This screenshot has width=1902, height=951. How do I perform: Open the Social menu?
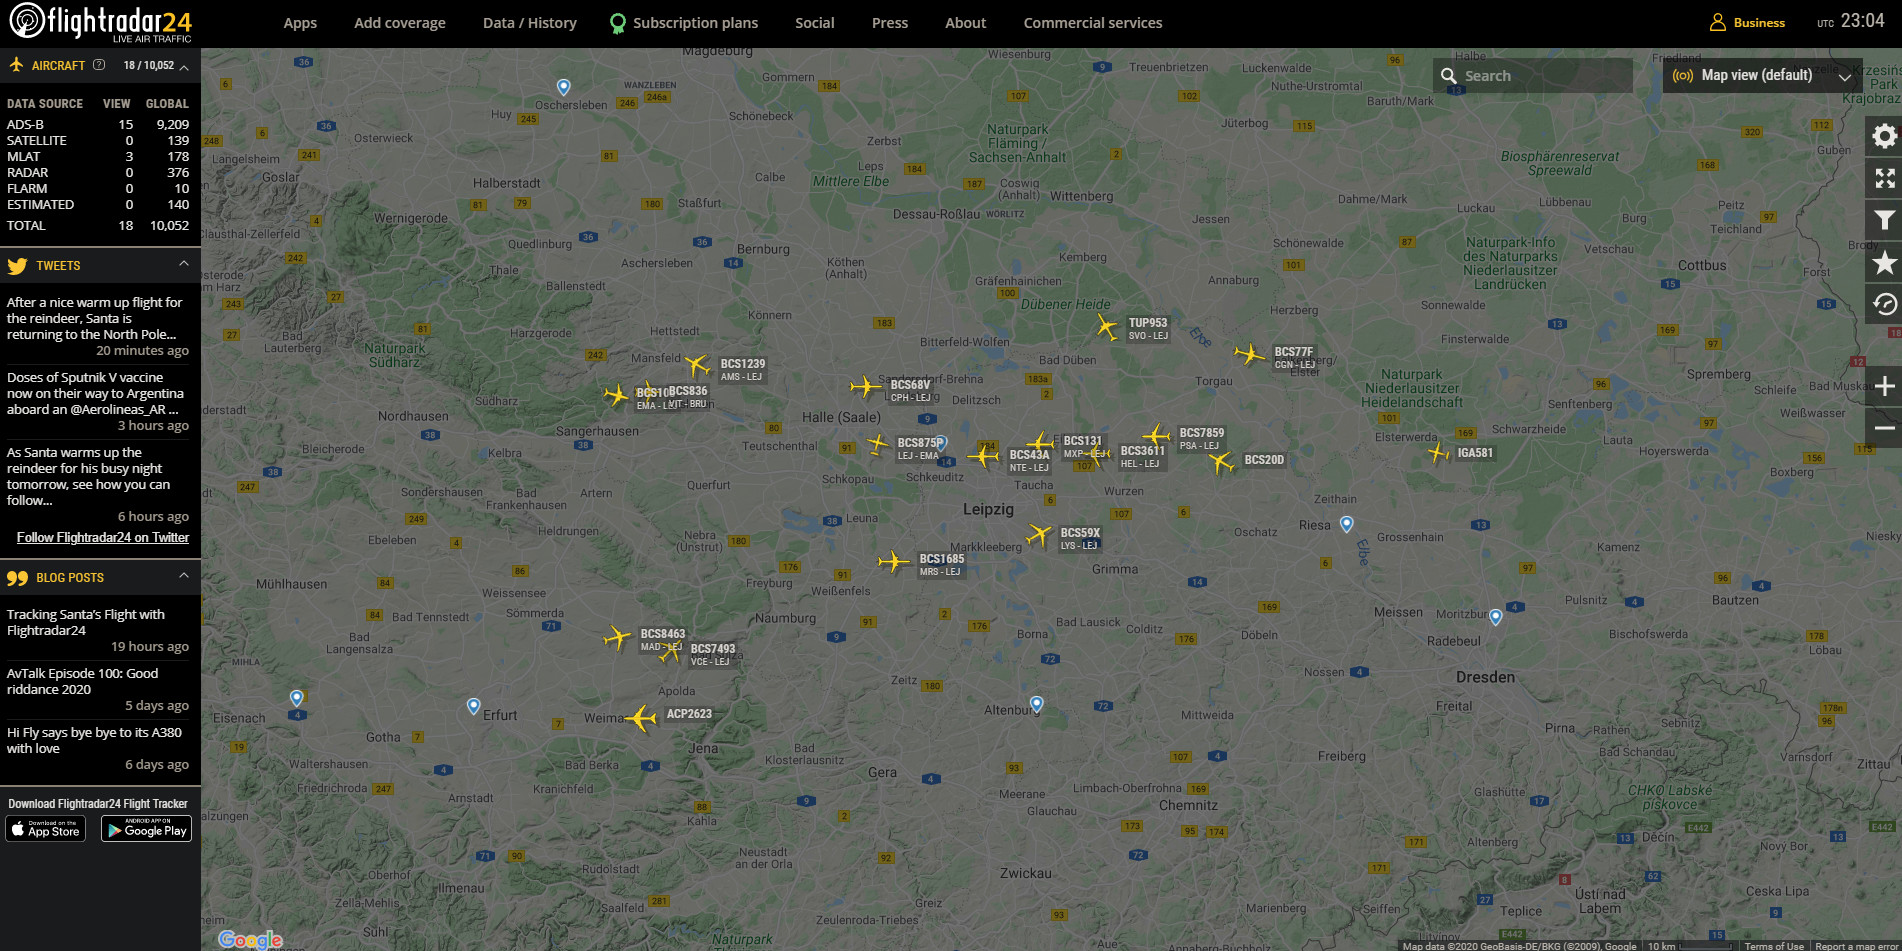tap(815, 22)
